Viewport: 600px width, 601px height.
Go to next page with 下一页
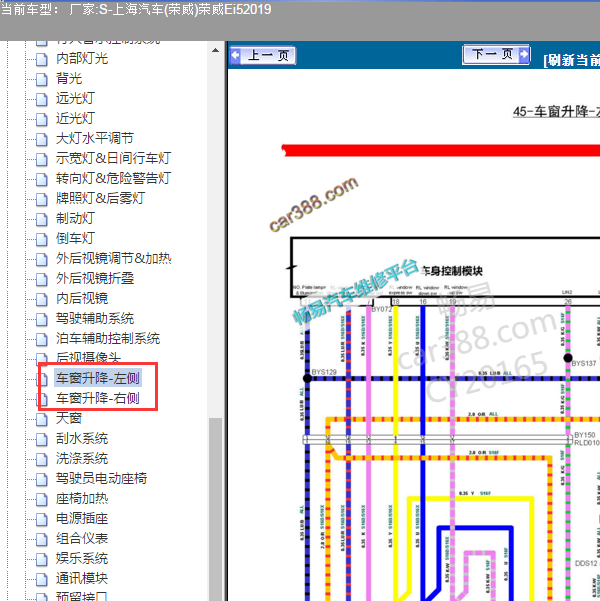(496, 54)
